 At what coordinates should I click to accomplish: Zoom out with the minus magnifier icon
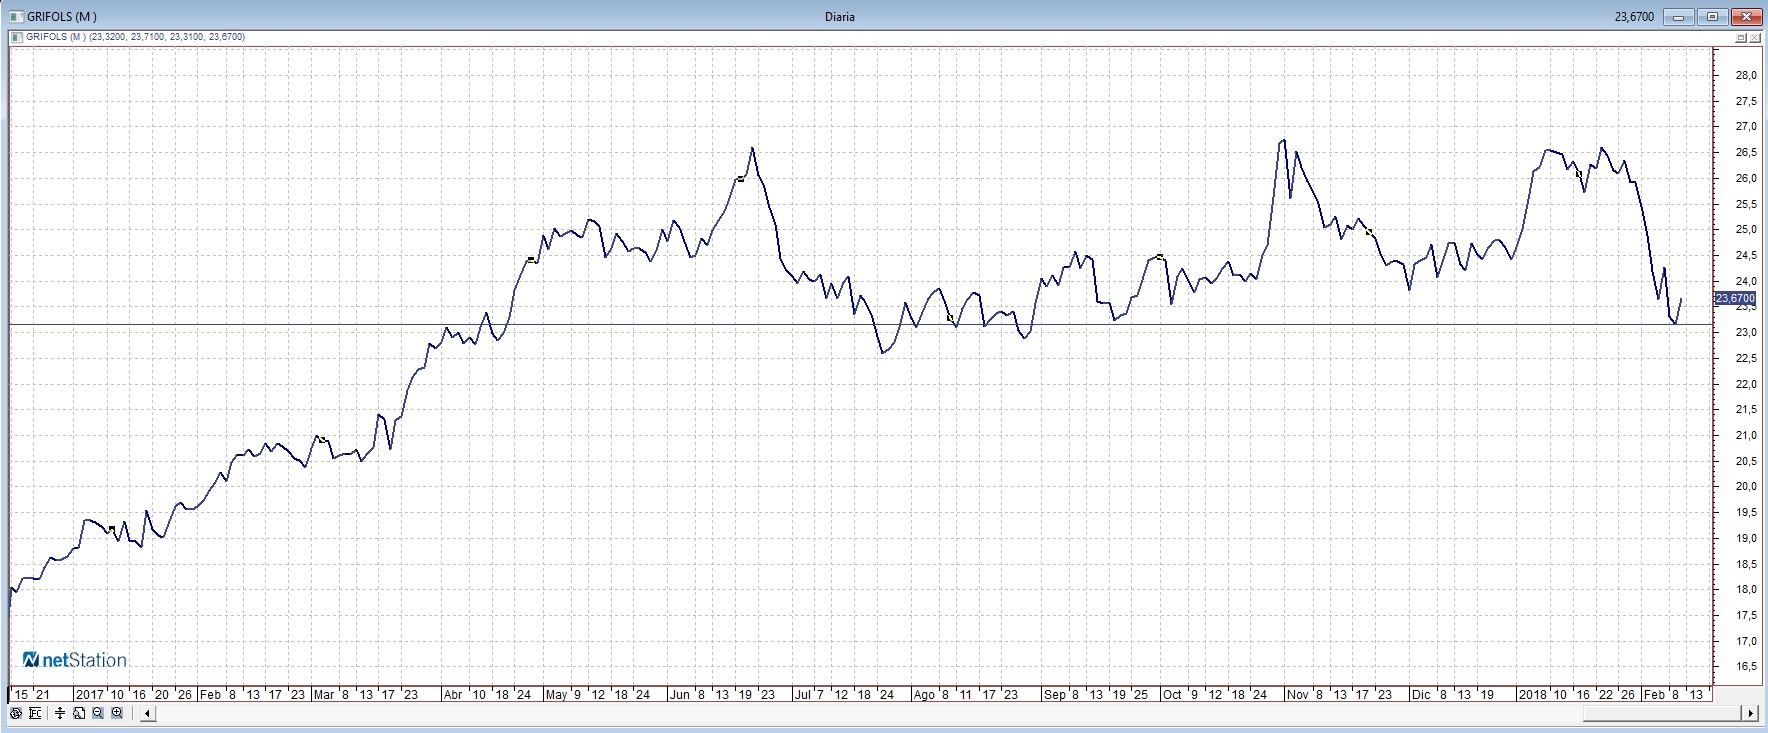tap(98, 713)
